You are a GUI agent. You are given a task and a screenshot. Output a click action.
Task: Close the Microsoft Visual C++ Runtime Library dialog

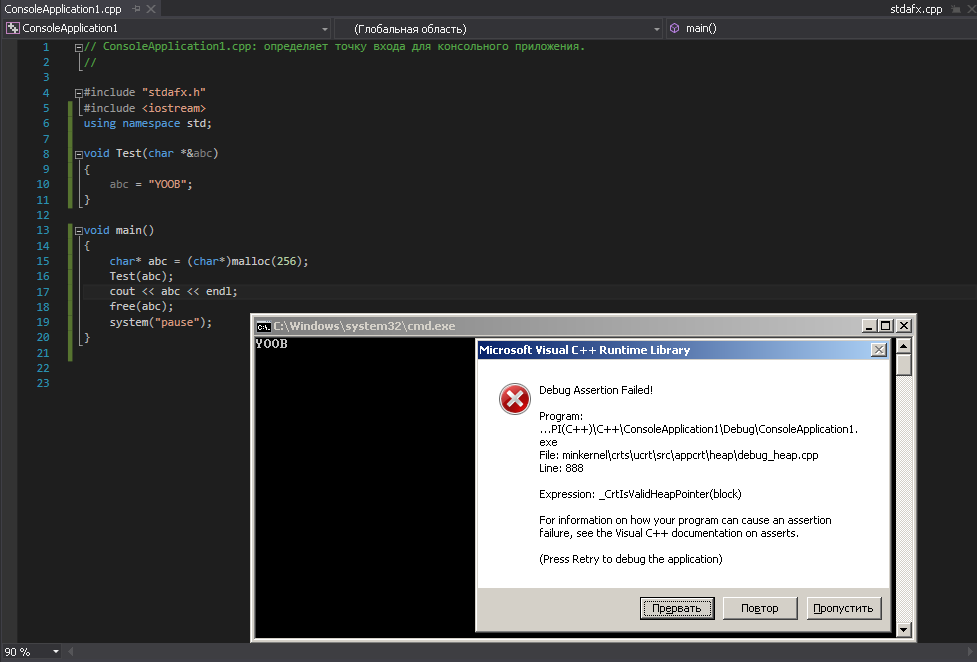tap(879, 350)
